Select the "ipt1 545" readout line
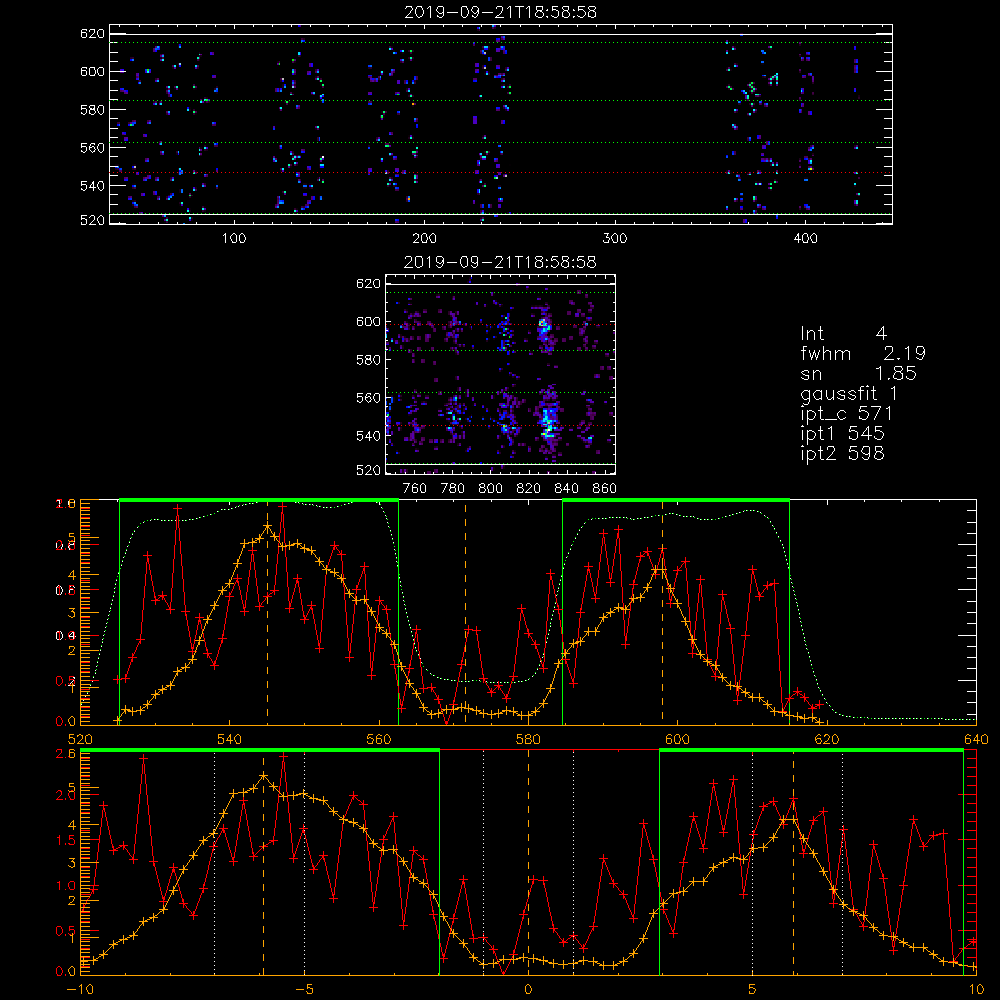Screen dimensions: 1000x1000 pyautogui.click(x=842, y=434)
